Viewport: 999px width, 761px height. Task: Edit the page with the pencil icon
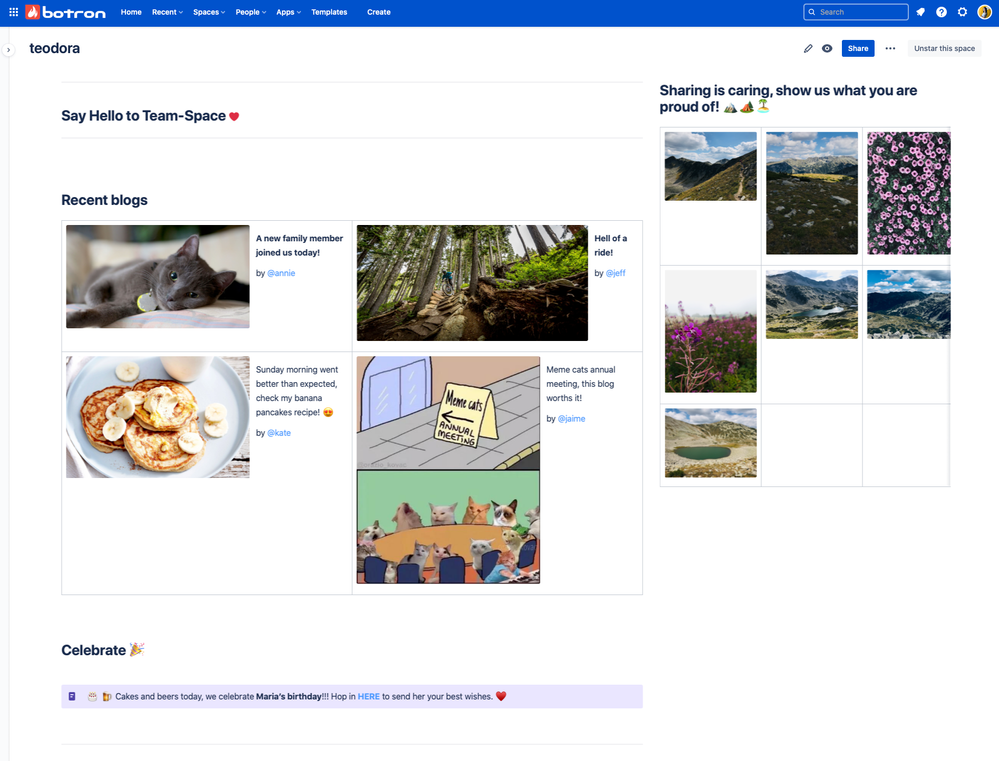pyautogui.click(x=809, y=48)
